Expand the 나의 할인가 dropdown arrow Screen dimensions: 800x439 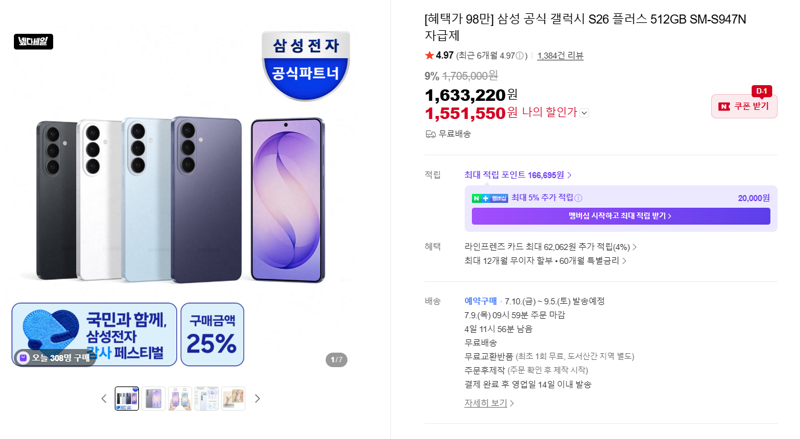pyautogui.click(x=584, y=113)
